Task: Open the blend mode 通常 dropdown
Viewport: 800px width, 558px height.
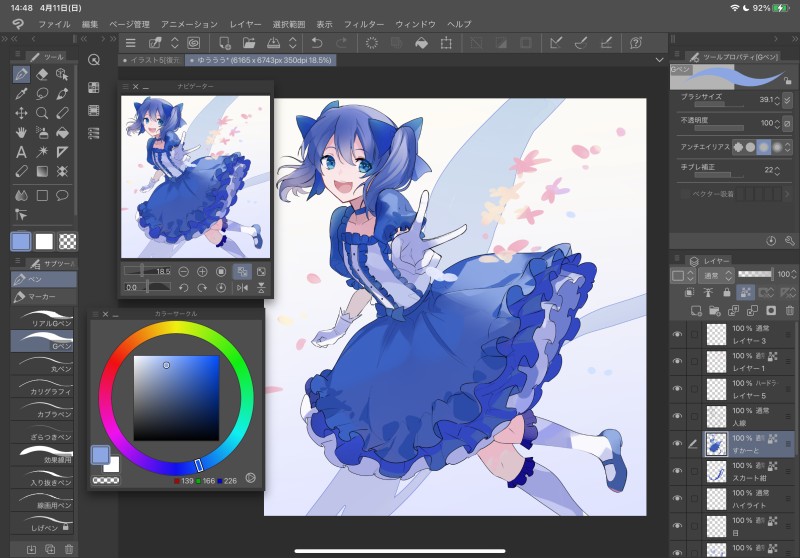Action: pos(716,275)
